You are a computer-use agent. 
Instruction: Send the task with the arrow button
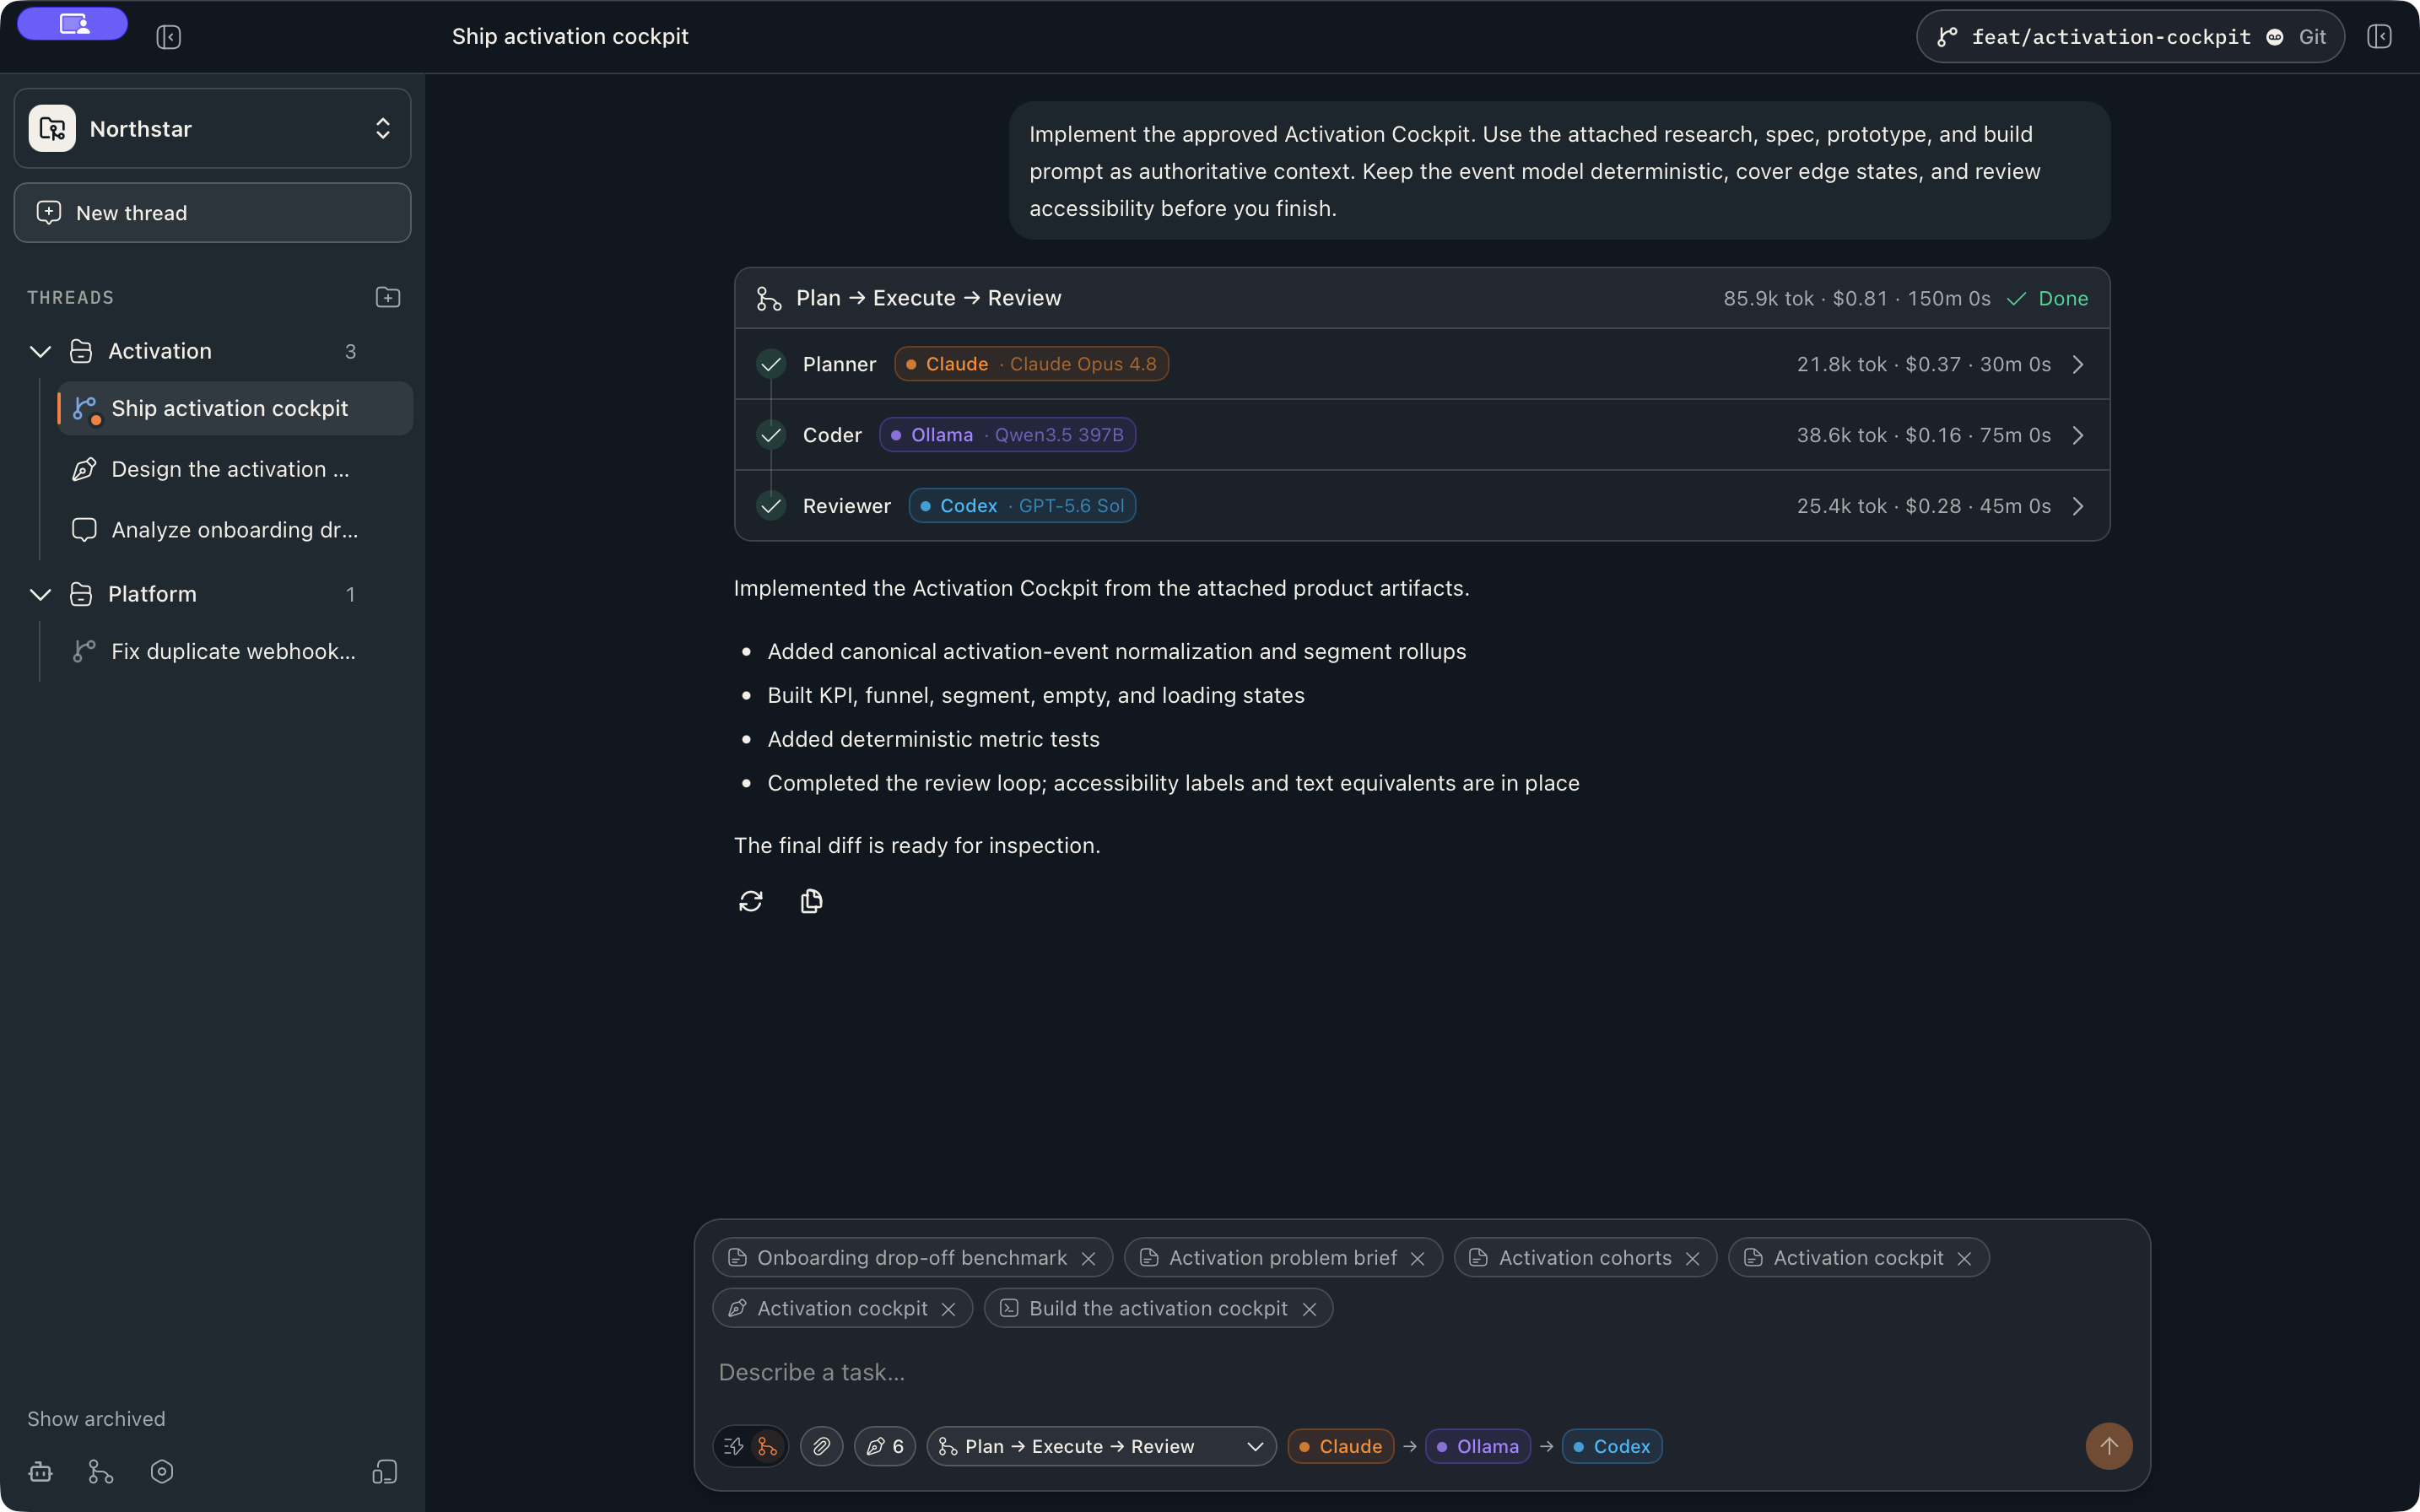pyautogui.click(x=2108, y=1446)
